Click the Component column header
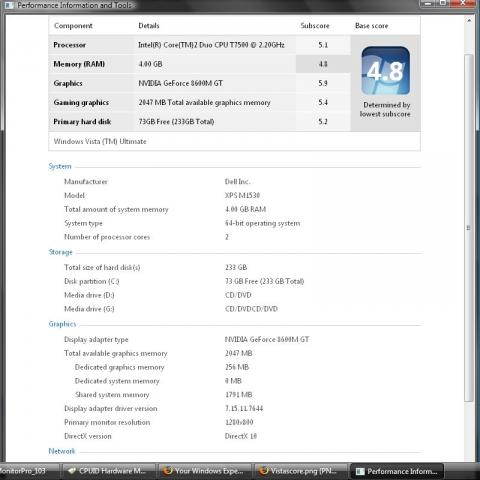 click(73, 26)
